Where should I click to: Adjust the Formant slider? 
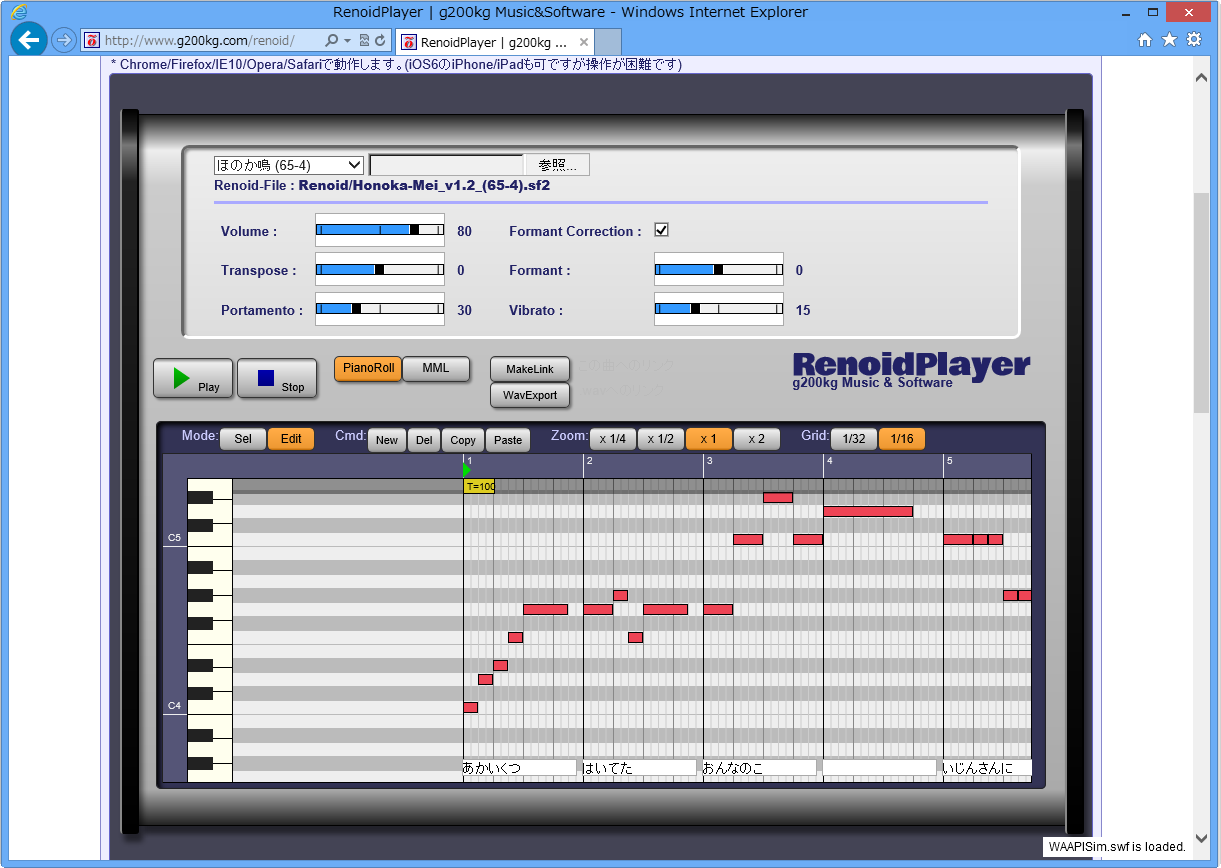pos(719,269)
